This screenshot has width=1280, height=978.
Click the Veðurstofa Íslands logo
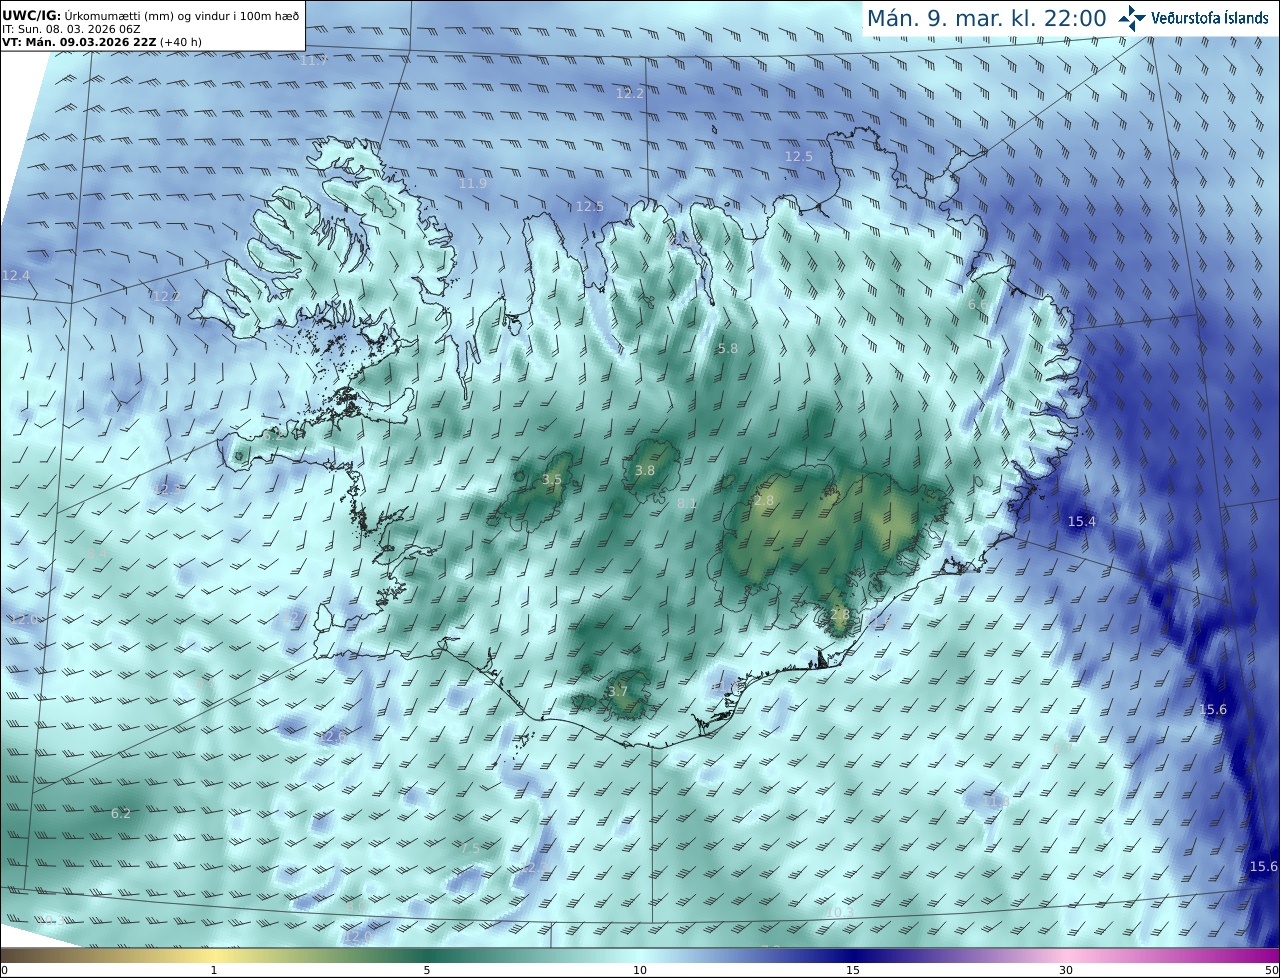pos(1193,18)
